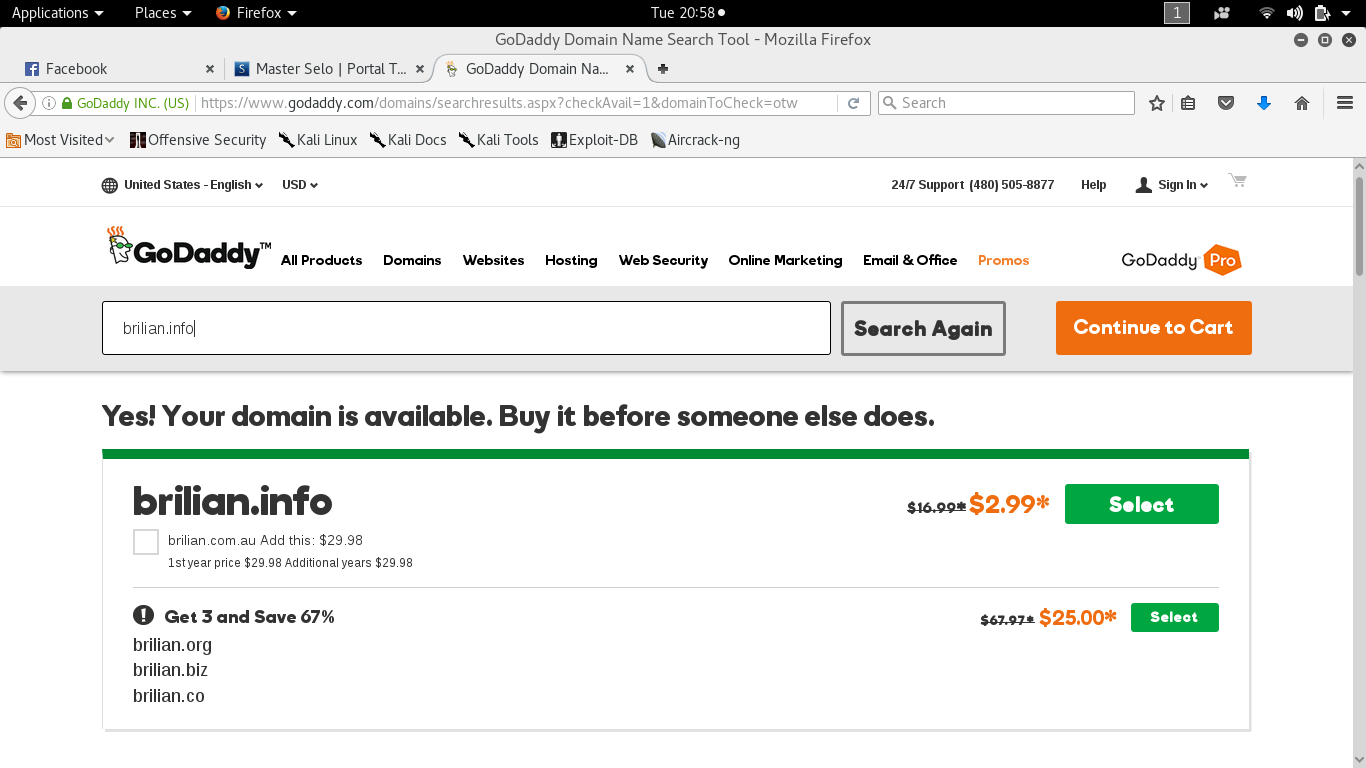
Task: Select brilian.info for $2.99
Action: tap(1141, 504)
